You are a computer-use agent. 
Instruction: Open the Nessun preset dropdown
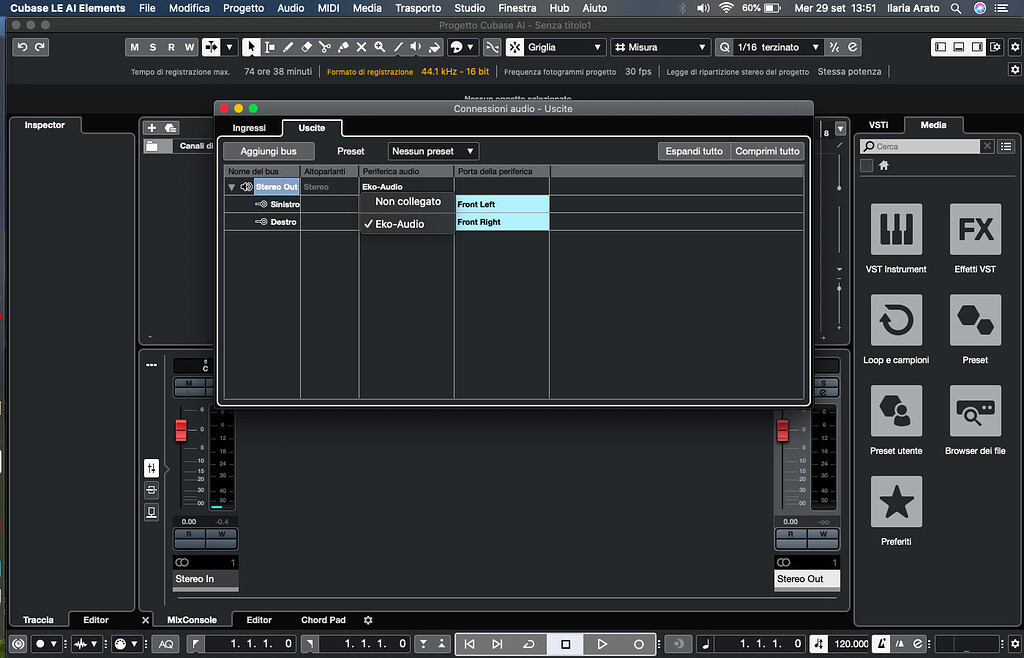pos(432,151)
